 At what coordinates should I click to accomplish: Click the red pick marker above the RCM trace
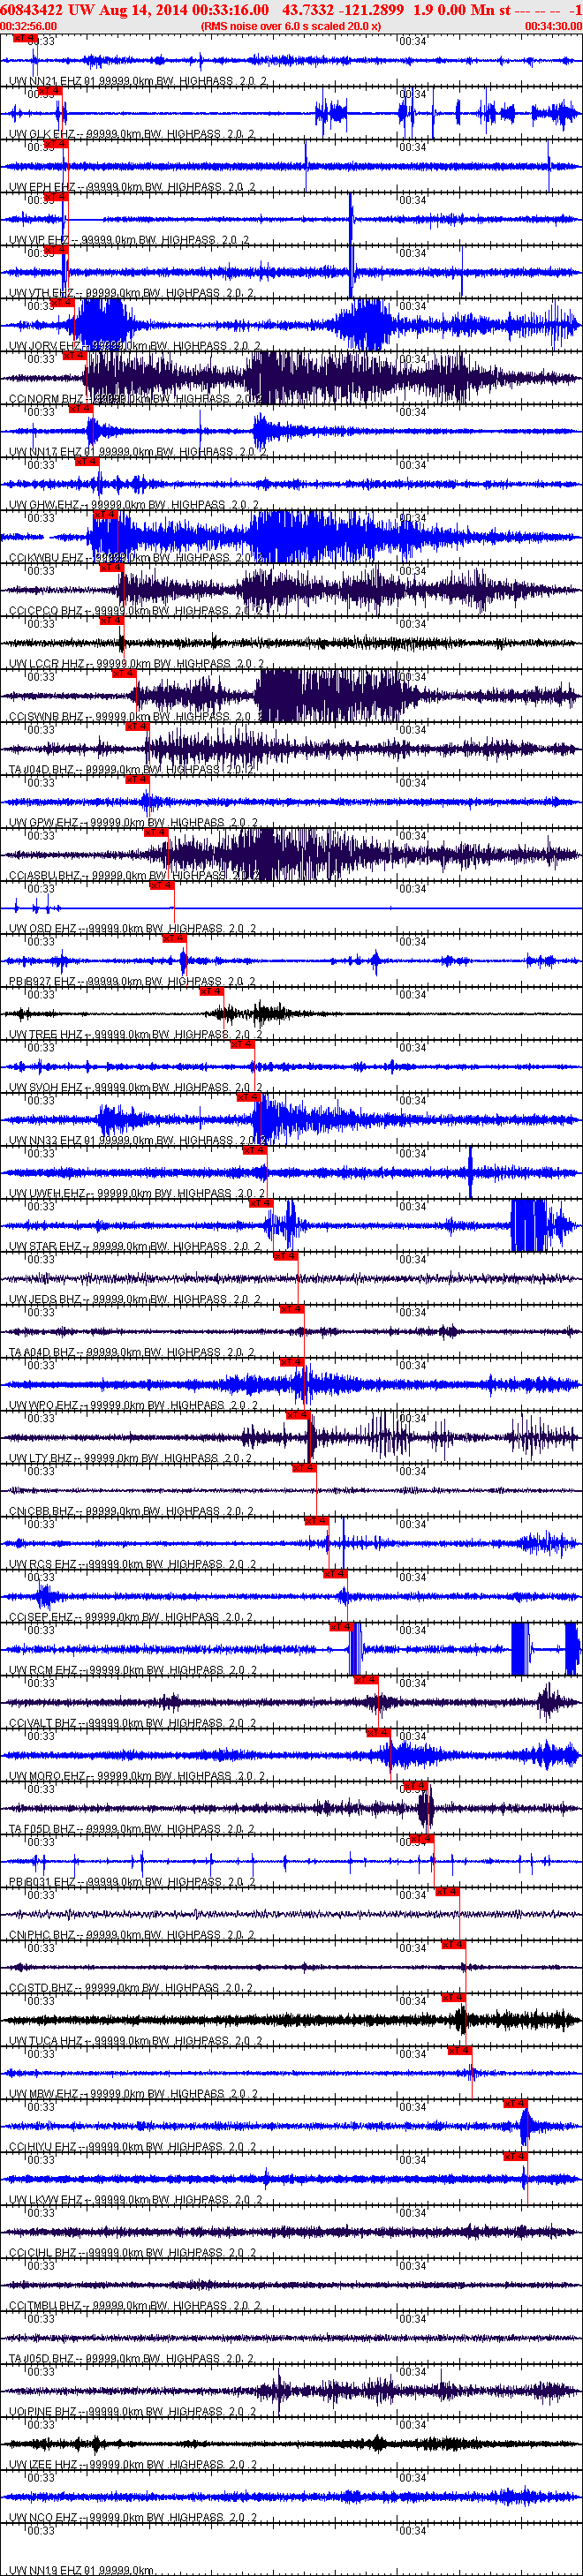coord(341,1627)
